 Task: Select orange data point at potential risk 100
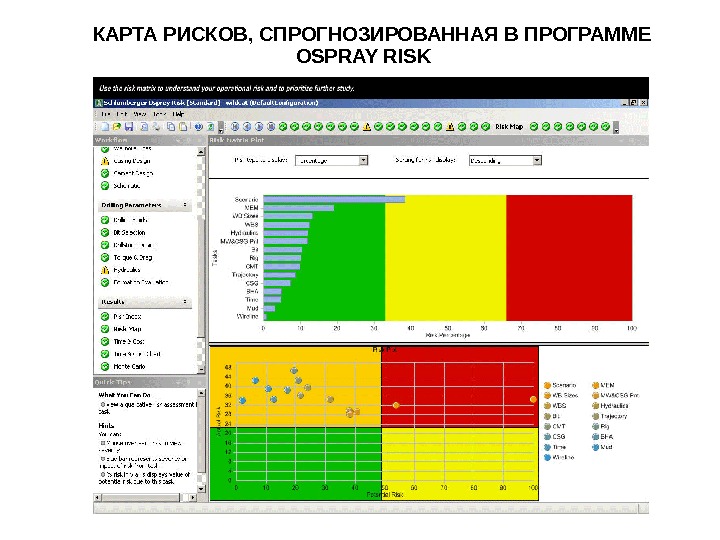pyautogui.click(x=533, y=399)
